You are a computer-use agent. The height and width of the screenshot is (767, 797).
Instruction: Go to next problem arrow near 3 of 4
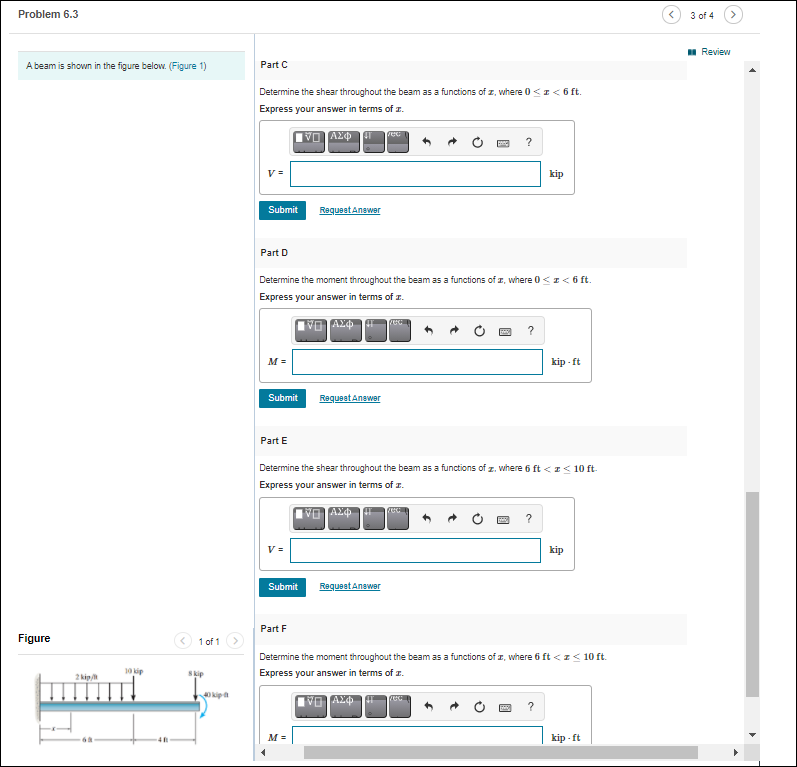click(733, 15)
